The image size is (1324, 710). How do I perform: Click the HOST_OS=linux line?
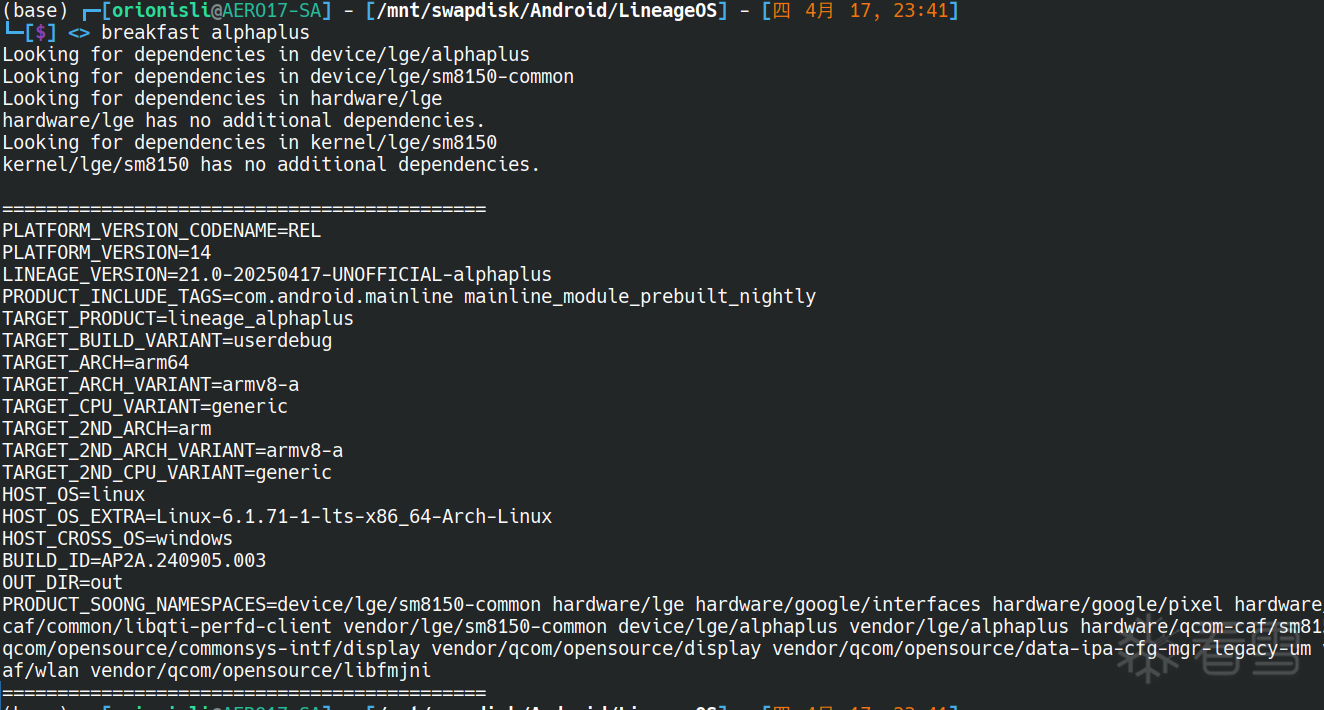coord(73,495)
